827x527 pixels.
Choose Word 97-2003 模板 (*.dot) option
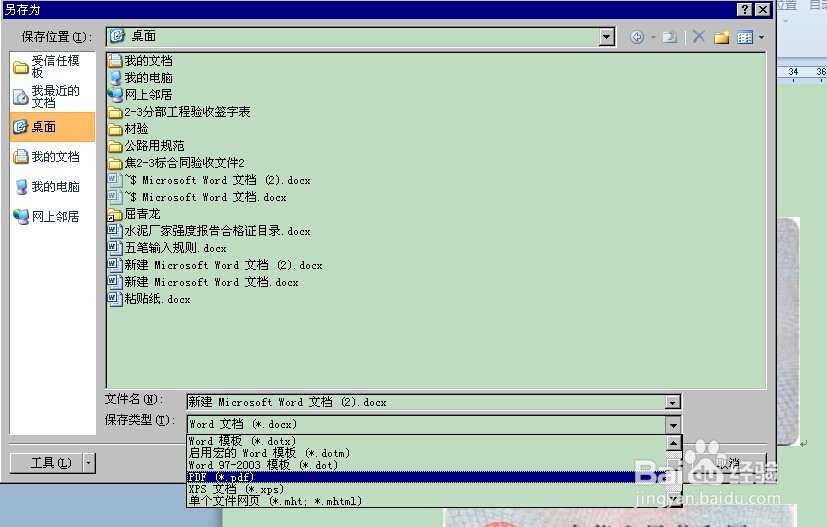click(x=426, y=465)
